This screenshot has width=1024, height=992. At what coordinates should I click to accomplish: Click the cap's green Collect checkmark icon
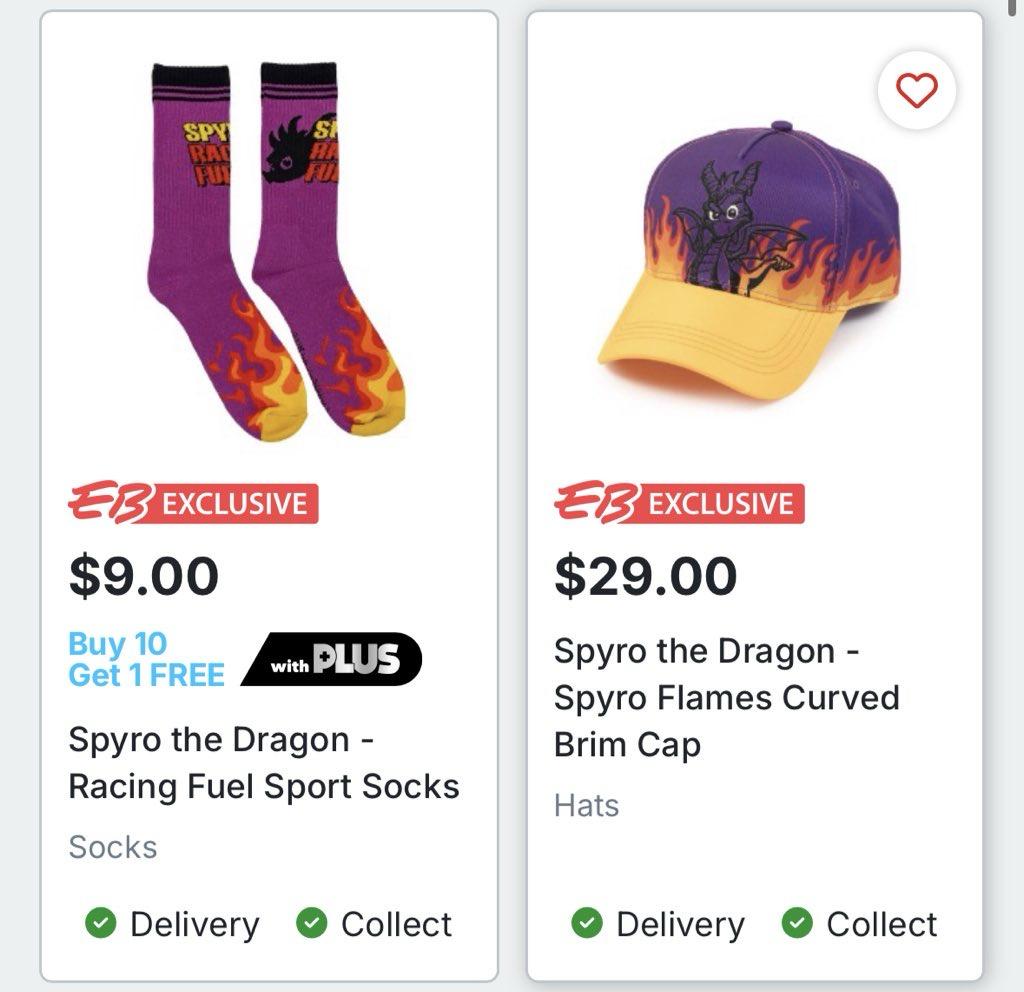coord(797,924)
